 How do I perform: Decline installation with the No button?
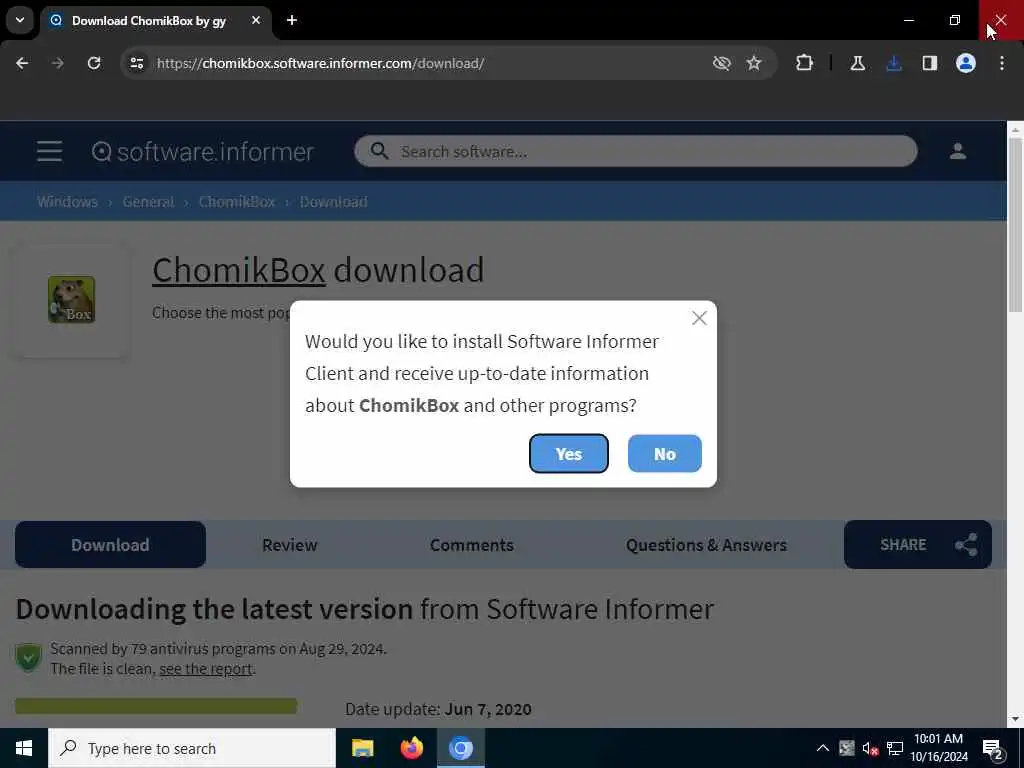pos(664,453)
